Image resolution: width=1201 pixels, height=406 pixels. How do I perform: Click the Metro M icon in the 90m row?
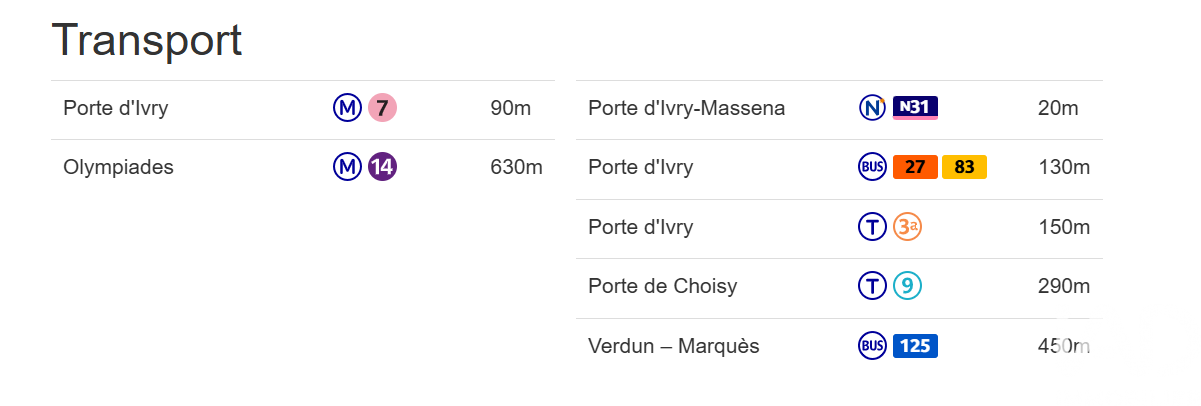pyautogui.click(x=347, y=108)
